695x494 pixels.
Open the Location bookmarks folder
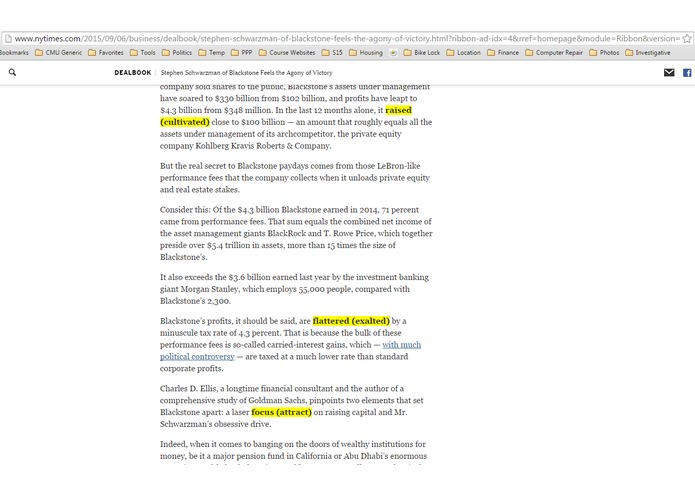click(x=463, y=52)
